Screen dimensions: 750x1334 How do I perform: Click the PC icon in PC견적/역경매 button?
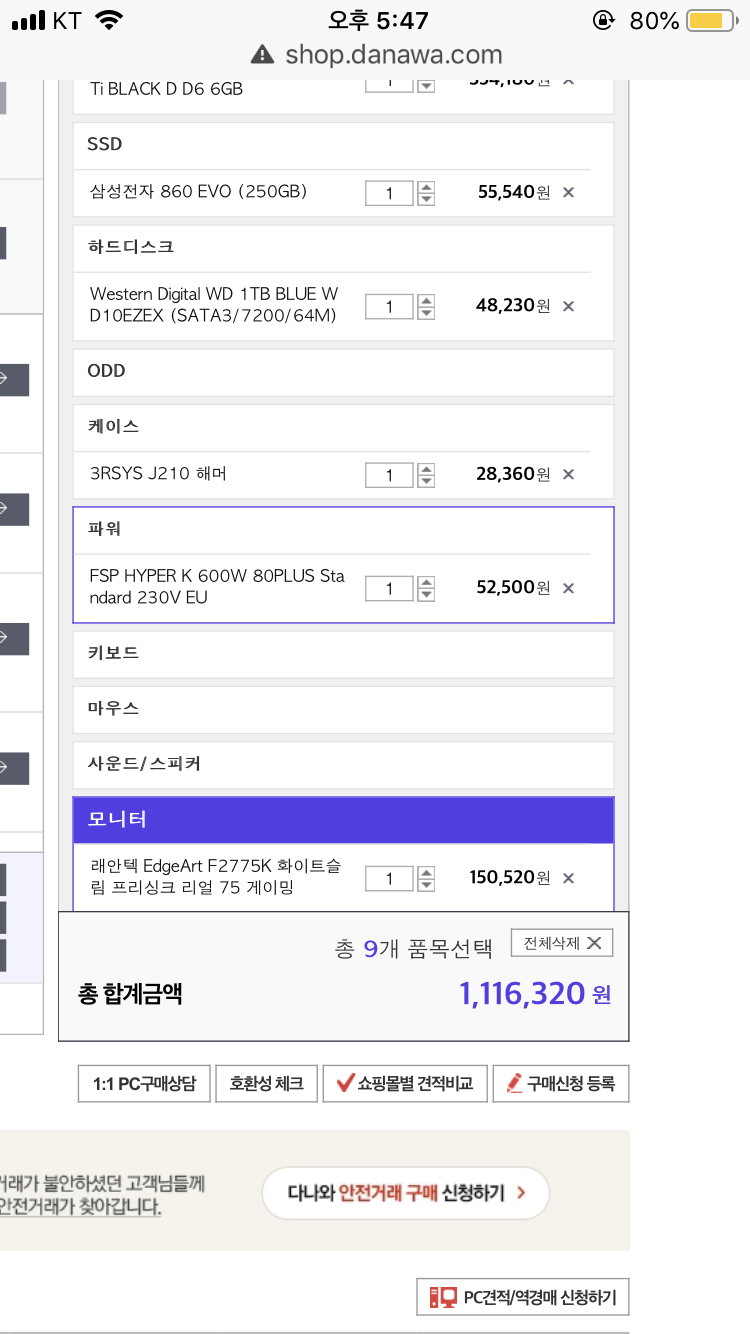coord(442,1298)
